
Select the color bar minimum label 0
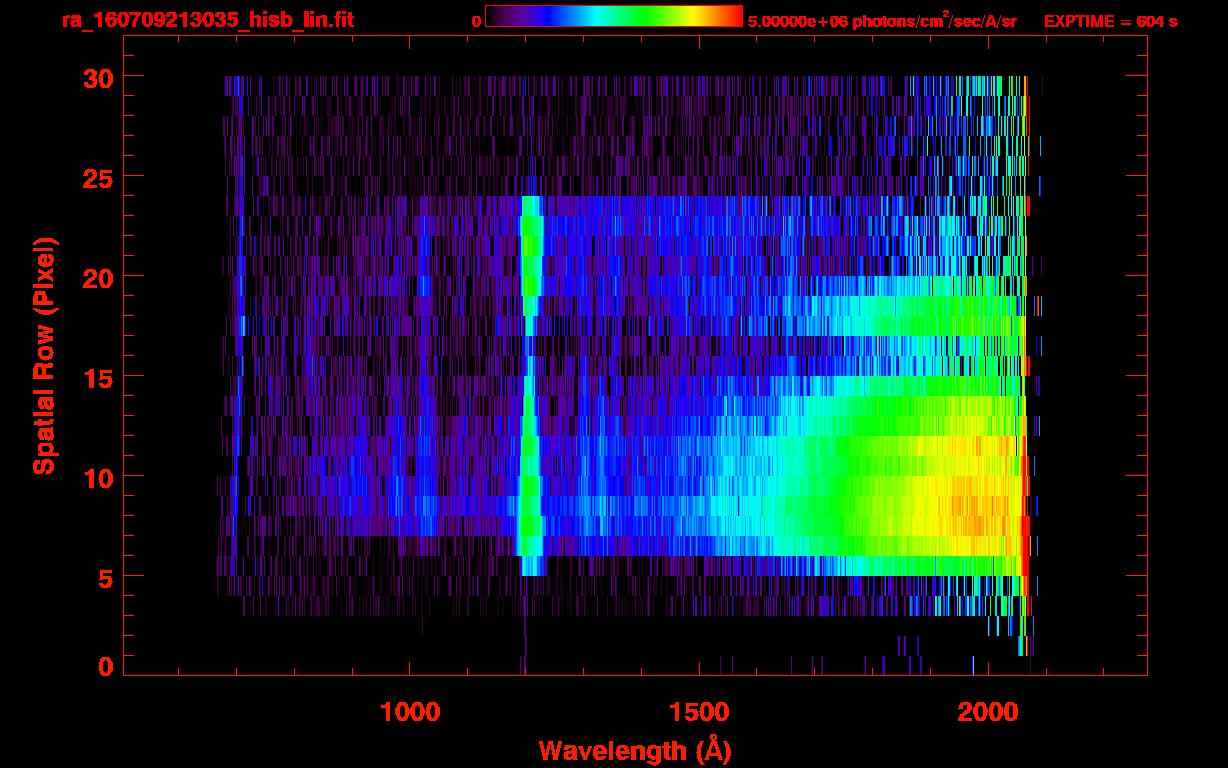click(x=476, y=21)
